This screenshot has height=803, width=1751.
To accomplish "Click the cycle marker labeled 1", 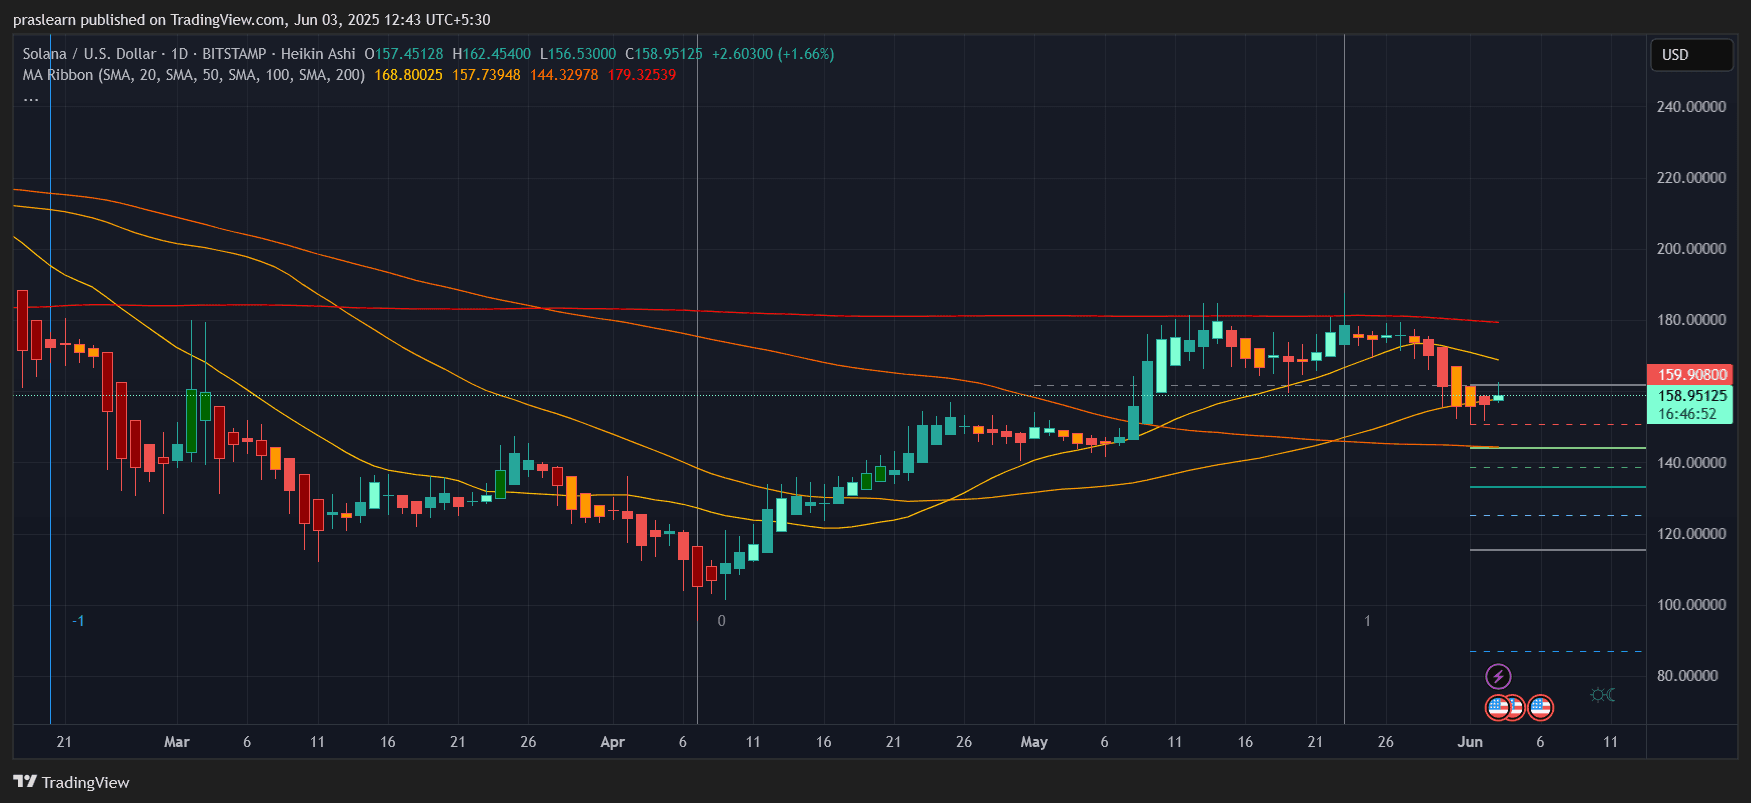I will 1368,621.
